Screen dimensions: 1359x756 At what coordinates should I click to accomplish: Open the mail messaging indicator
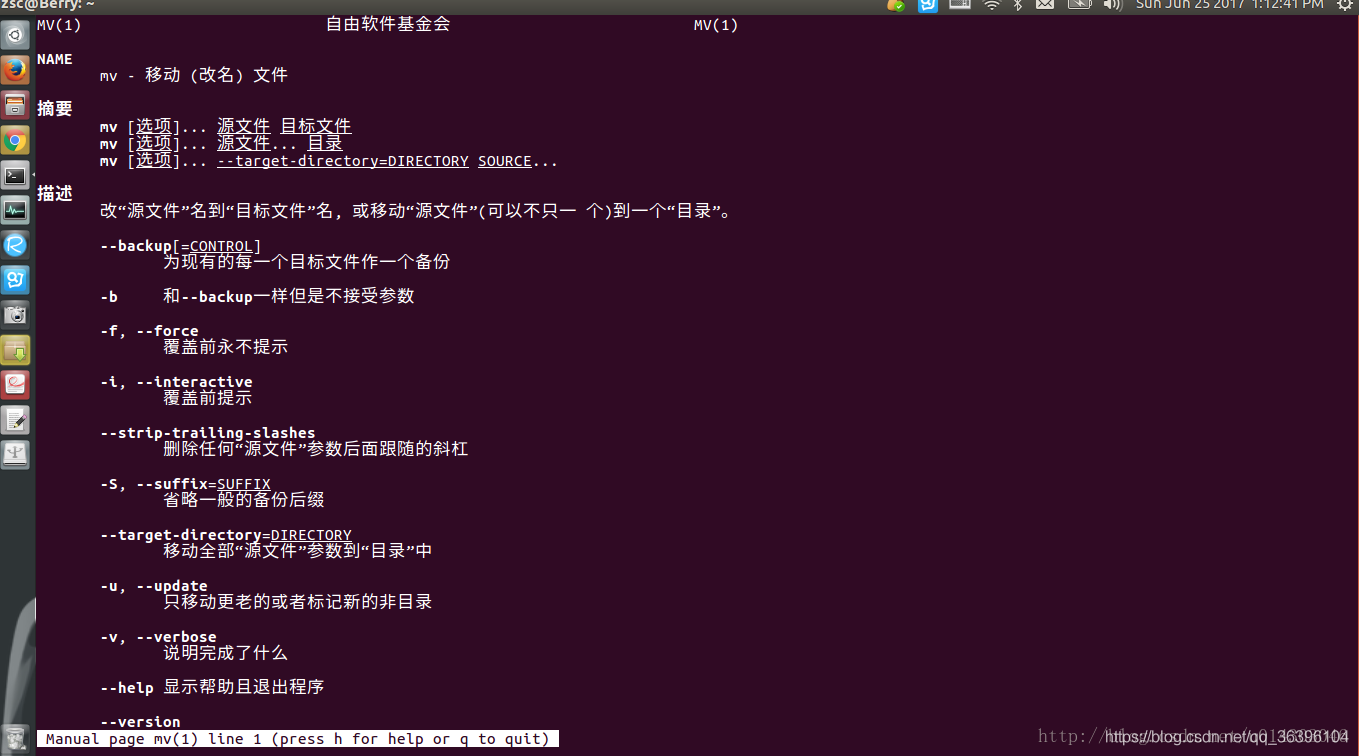pos(1045,5)
